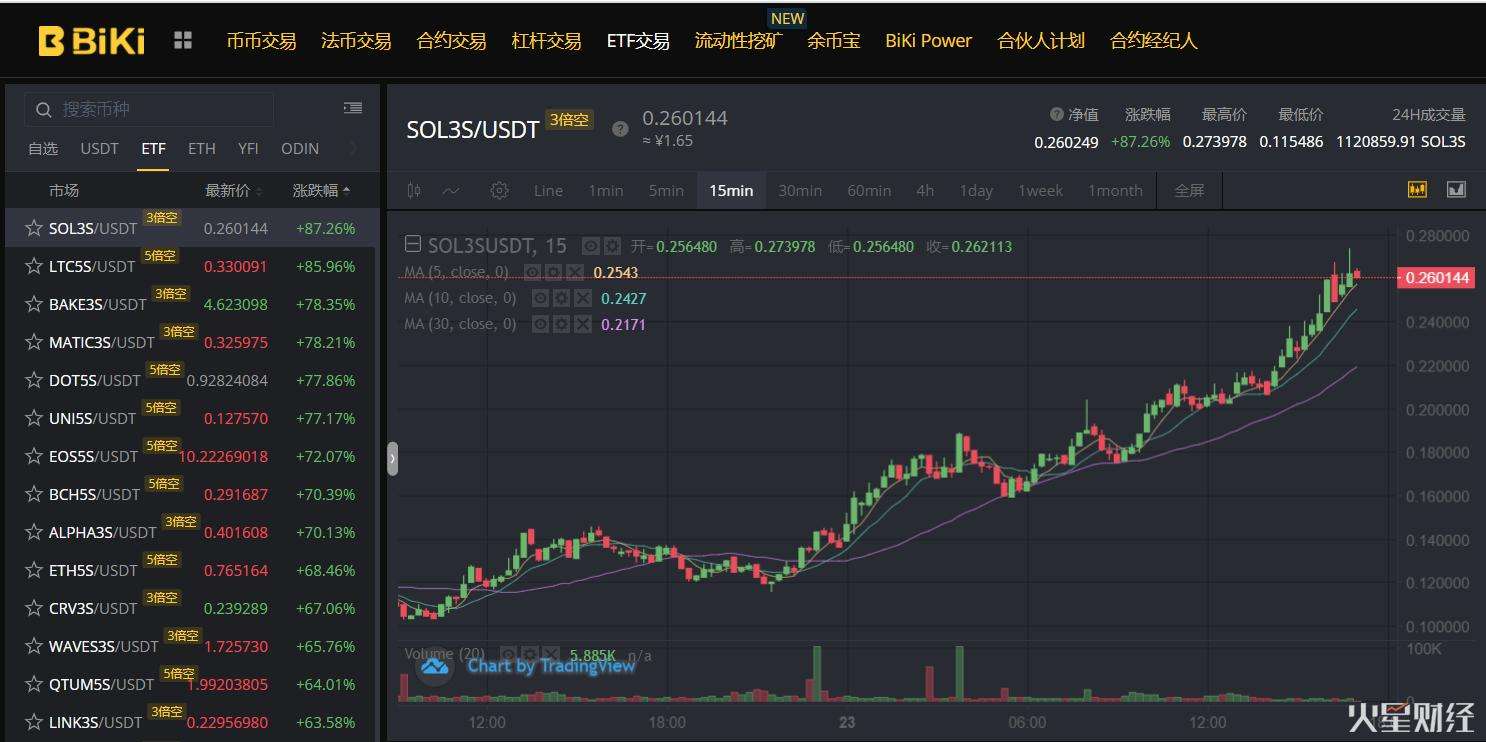Select the YFI market tab
Screen dimensions: 1486x742
(x=248, y=148)
